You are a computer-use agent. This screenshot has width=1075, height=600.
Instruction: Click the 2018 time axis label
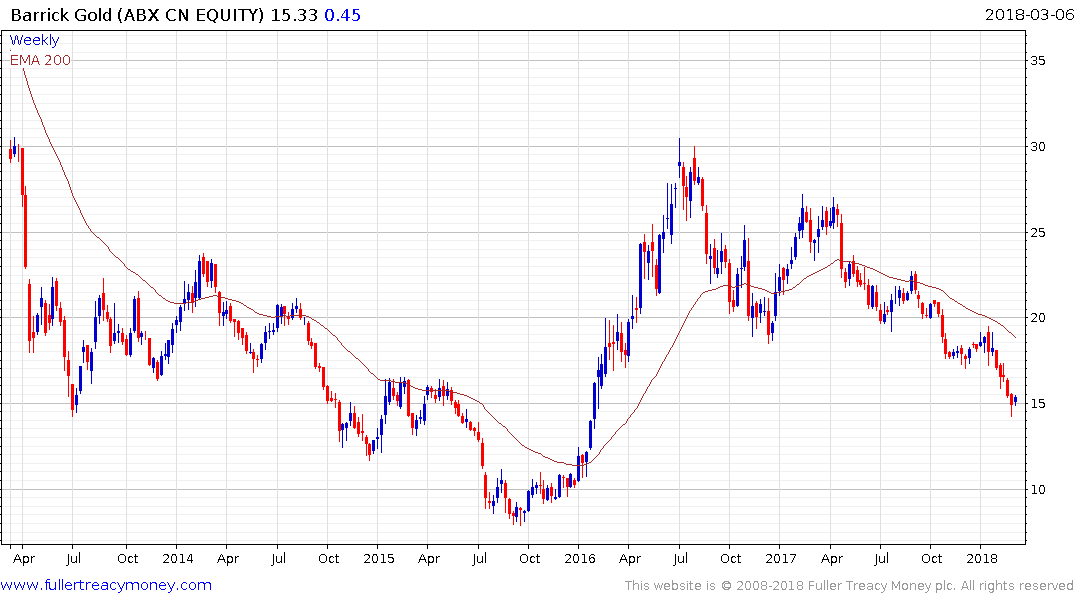[982, 559]
